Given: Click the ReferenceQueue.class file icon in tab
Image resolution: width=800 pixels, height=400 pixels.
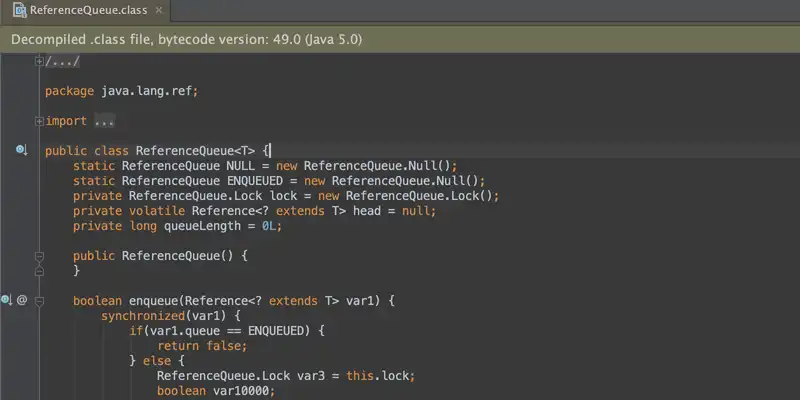Looking at the screenshot, I should point(18,11).
